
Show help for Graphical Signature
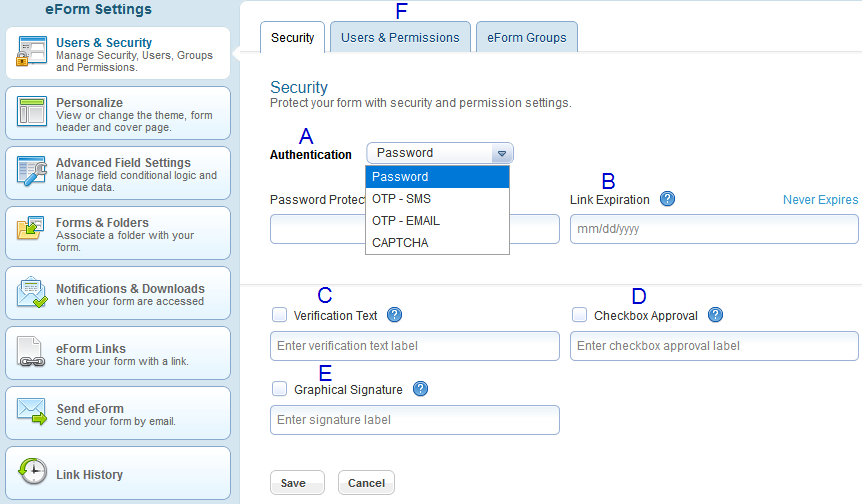tap(421, 389)
